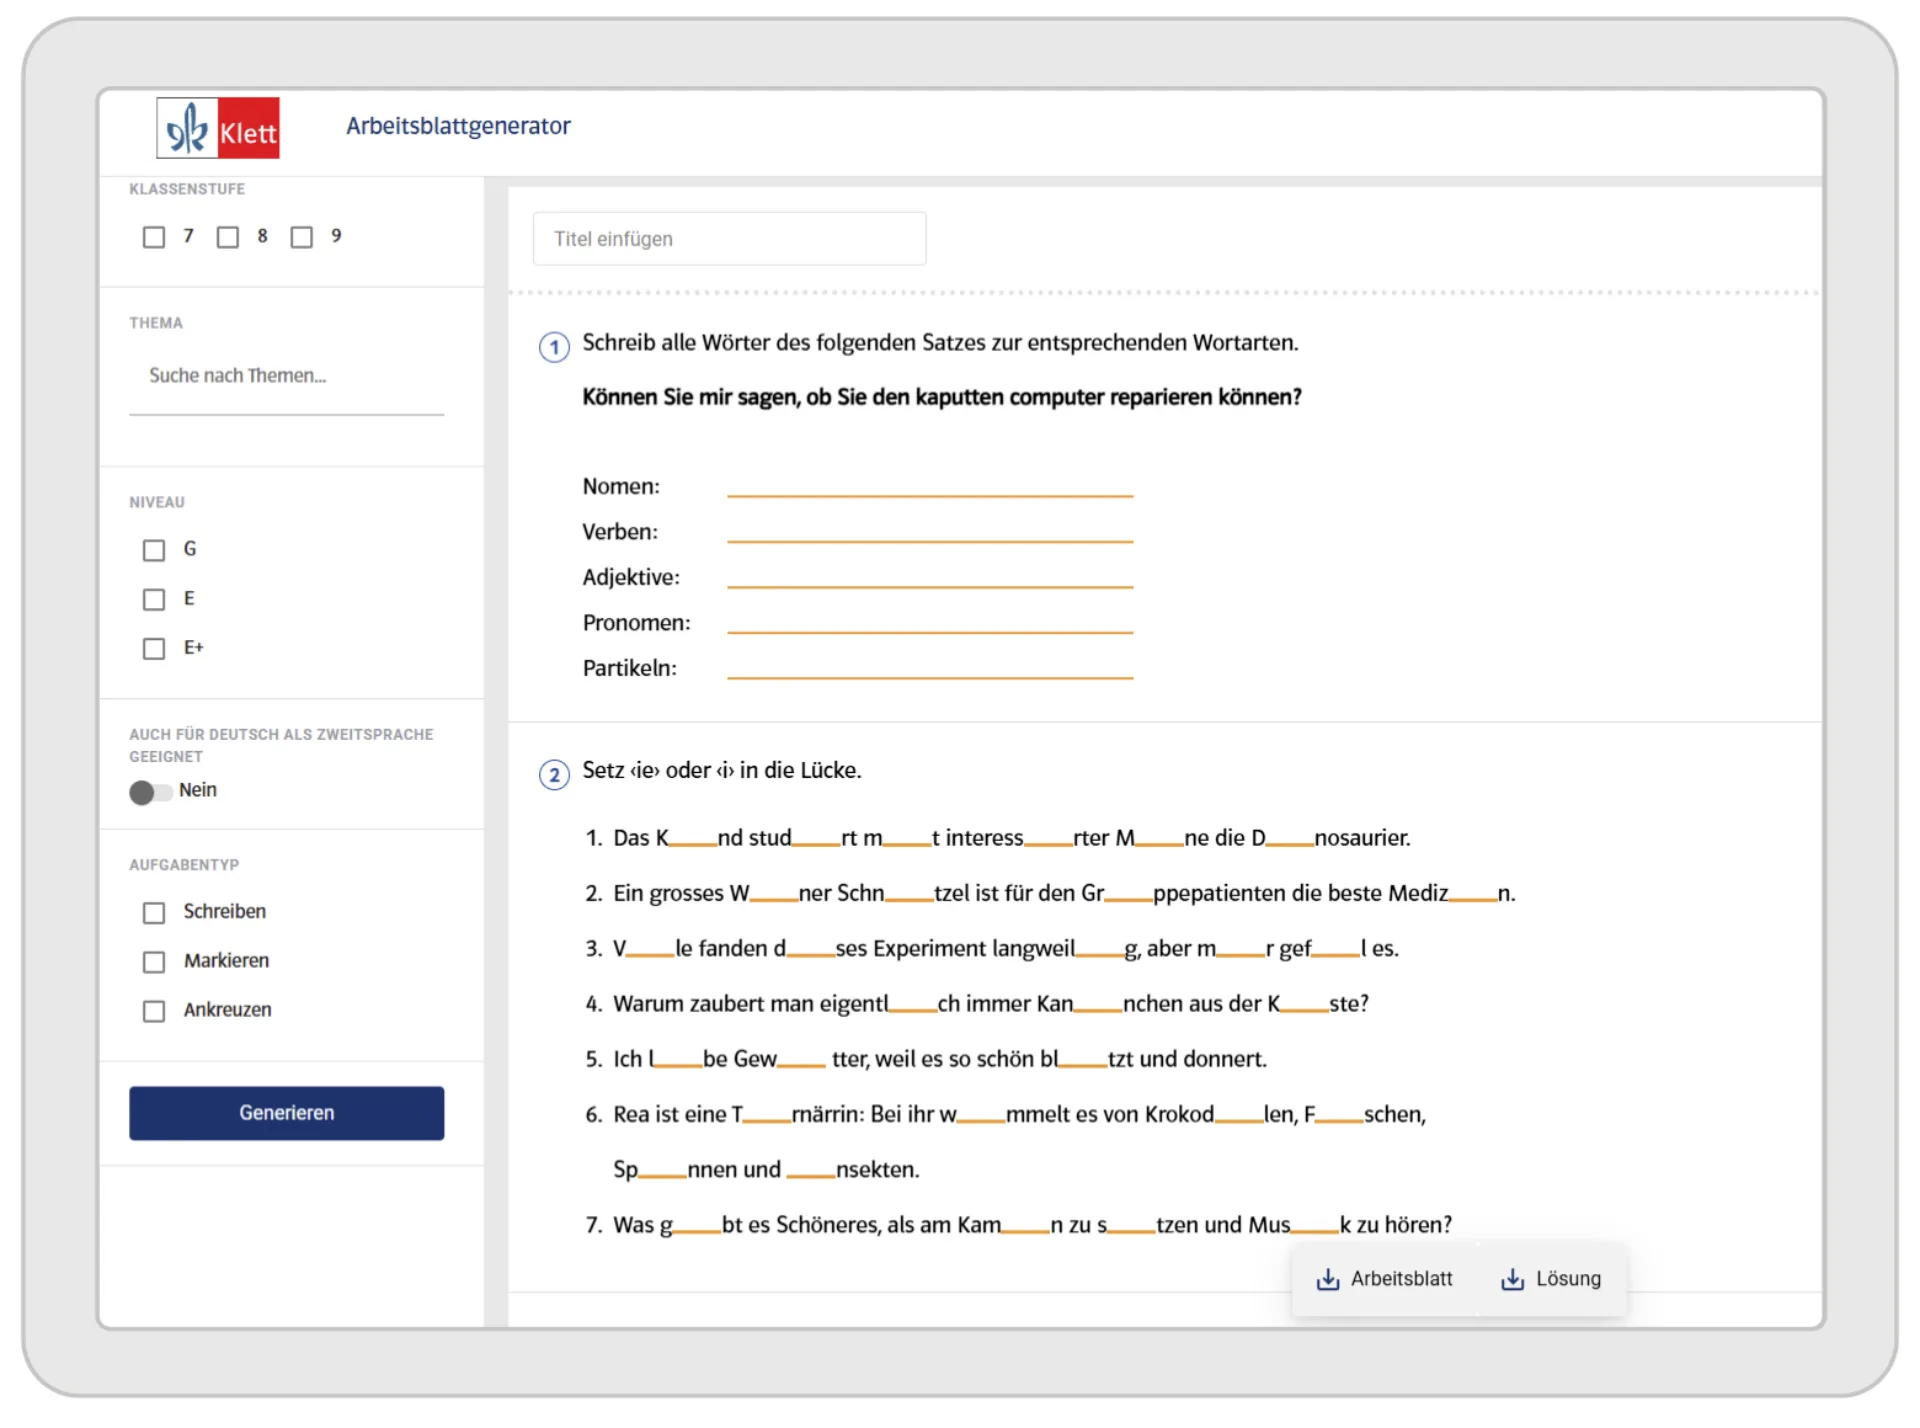Toggle the Deutsch als Zweitsprache switch
The height and width of the screenshot is (1428, 1920).
coord(150,792)
